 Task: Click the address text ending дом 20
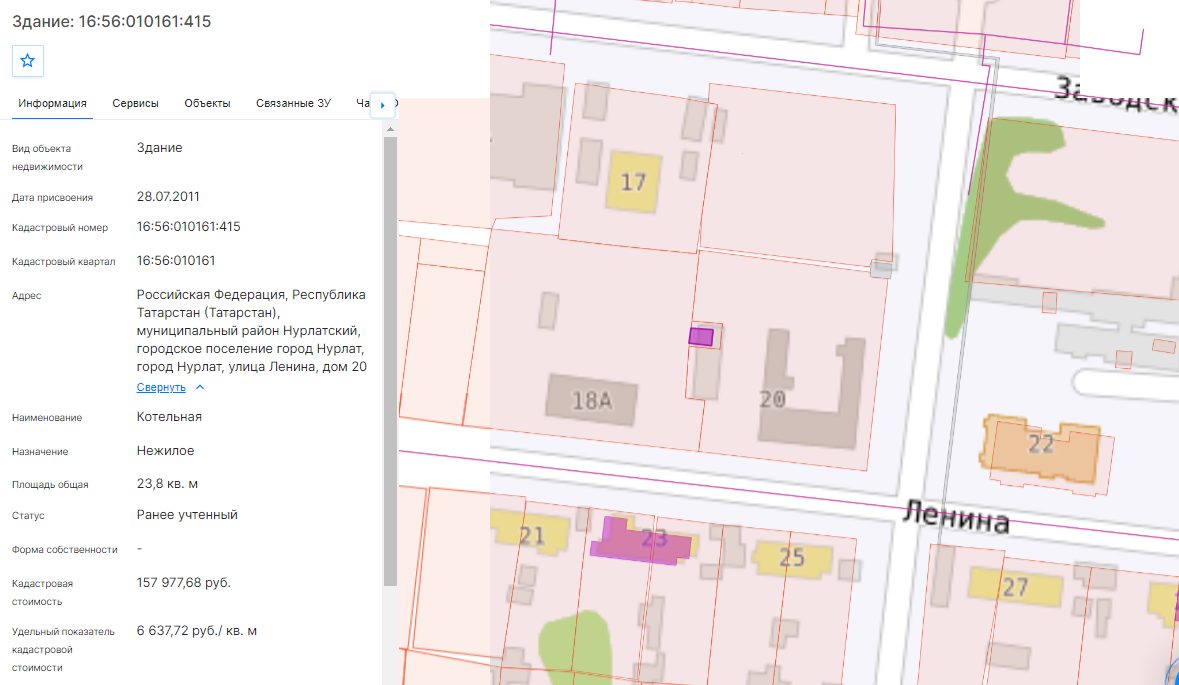coord(252,330)
